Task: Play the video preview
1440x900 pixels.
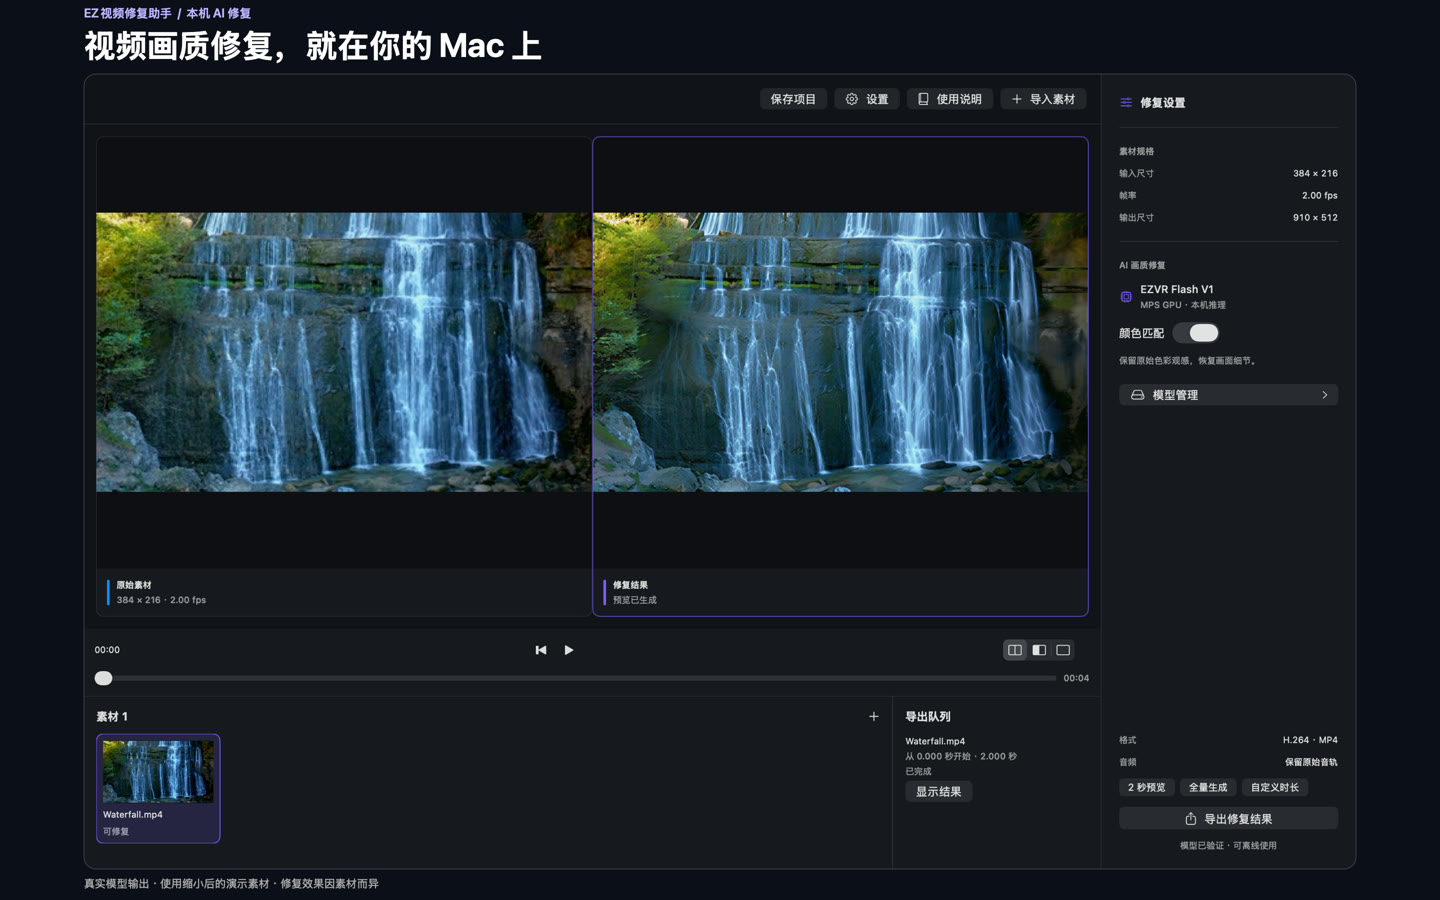Action: tap(569, 650)
